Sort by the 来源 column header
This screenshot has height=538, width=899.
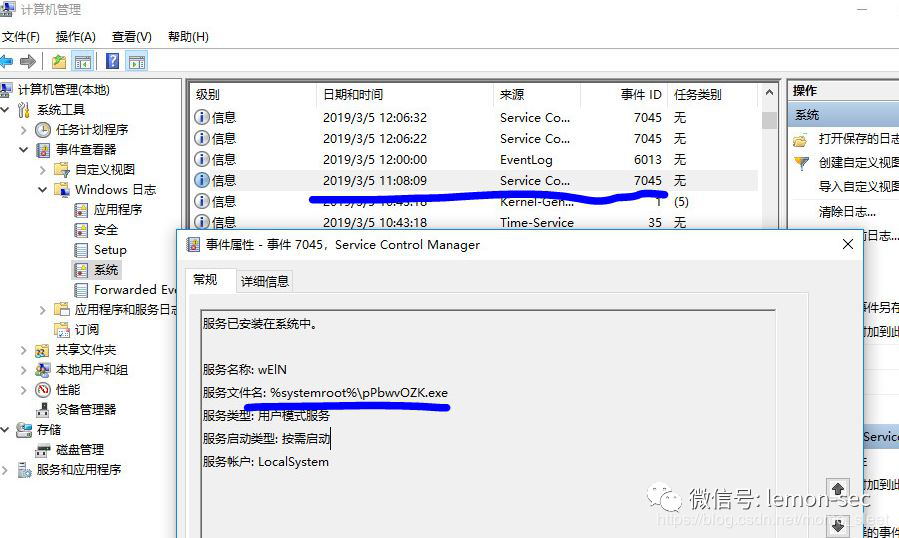537,95
